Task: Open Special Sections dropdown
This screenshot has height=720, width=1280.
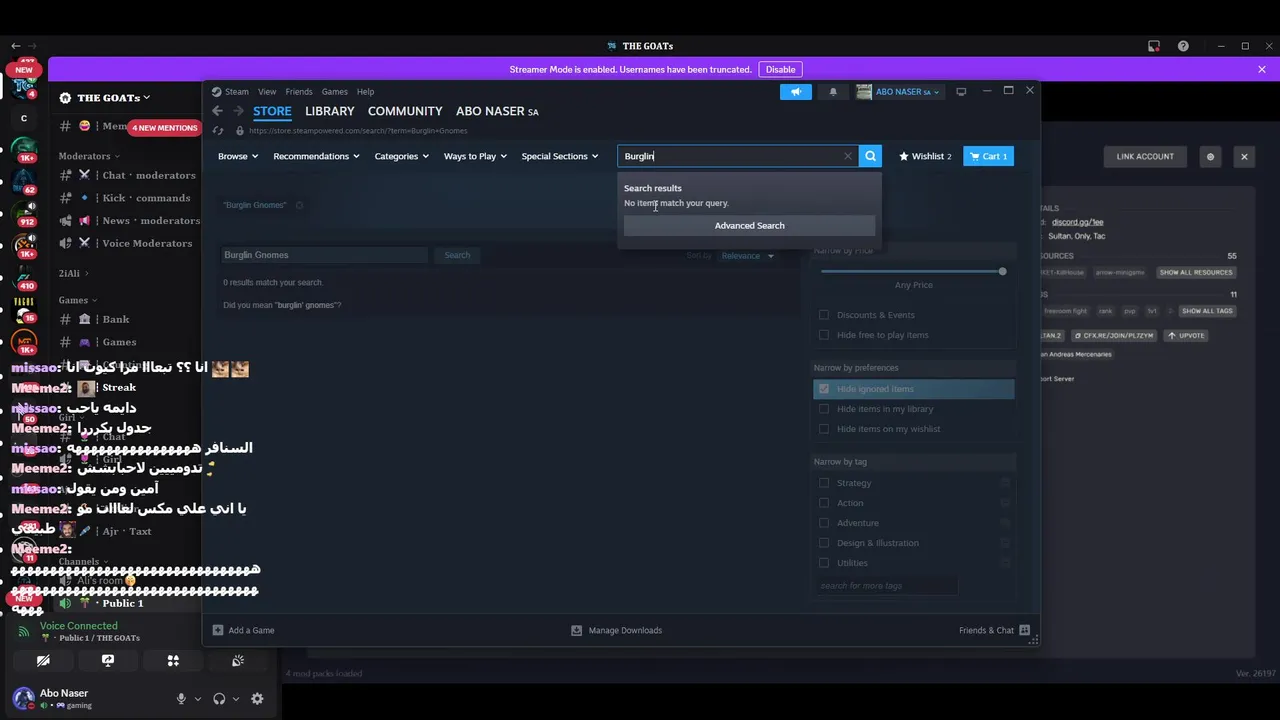Action: (560, 156)
